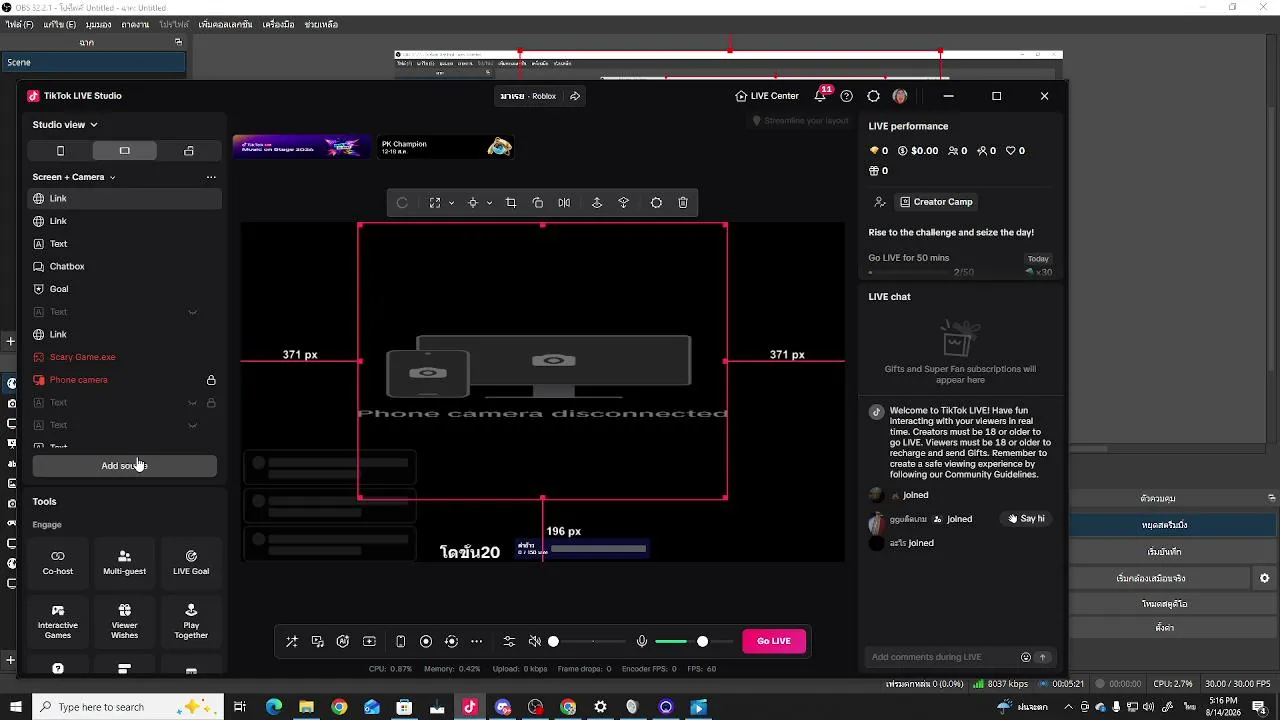
Task: Open the Viewer Wishes tool
Action: coord(124,620)
